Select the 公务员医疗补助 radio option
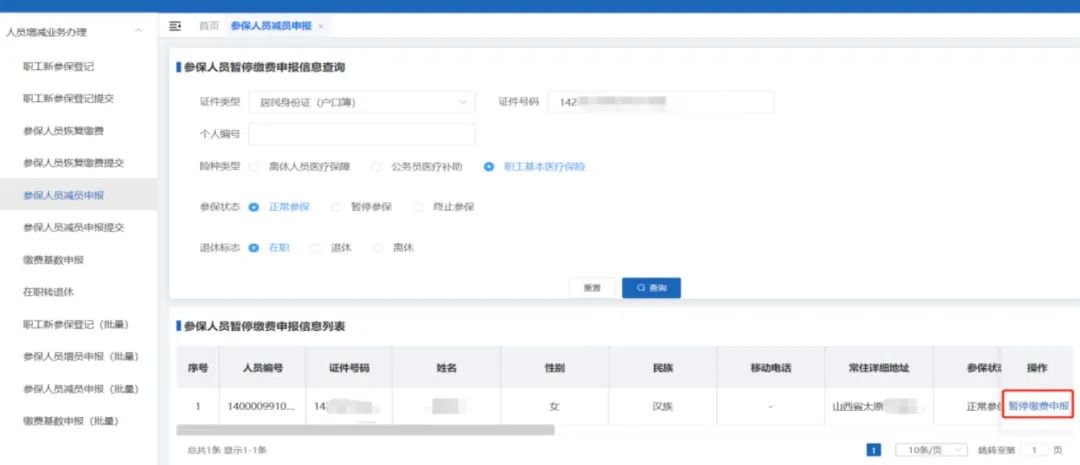Viewport: 1080px width, 465px height. (x=377, y=167)
